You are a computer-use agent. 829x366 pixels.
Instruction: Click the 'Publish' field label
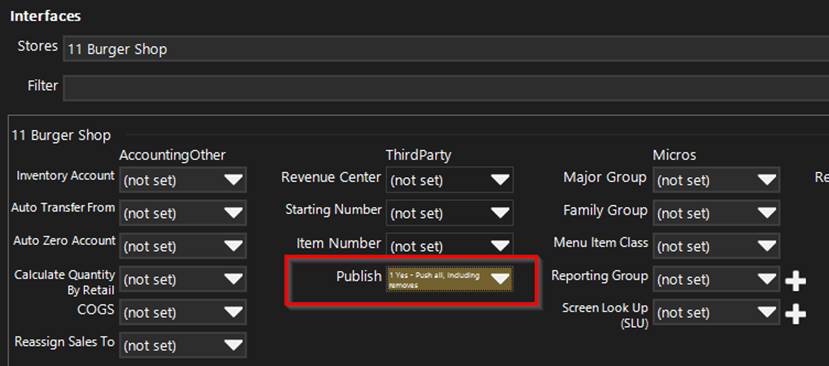(359, 276)
